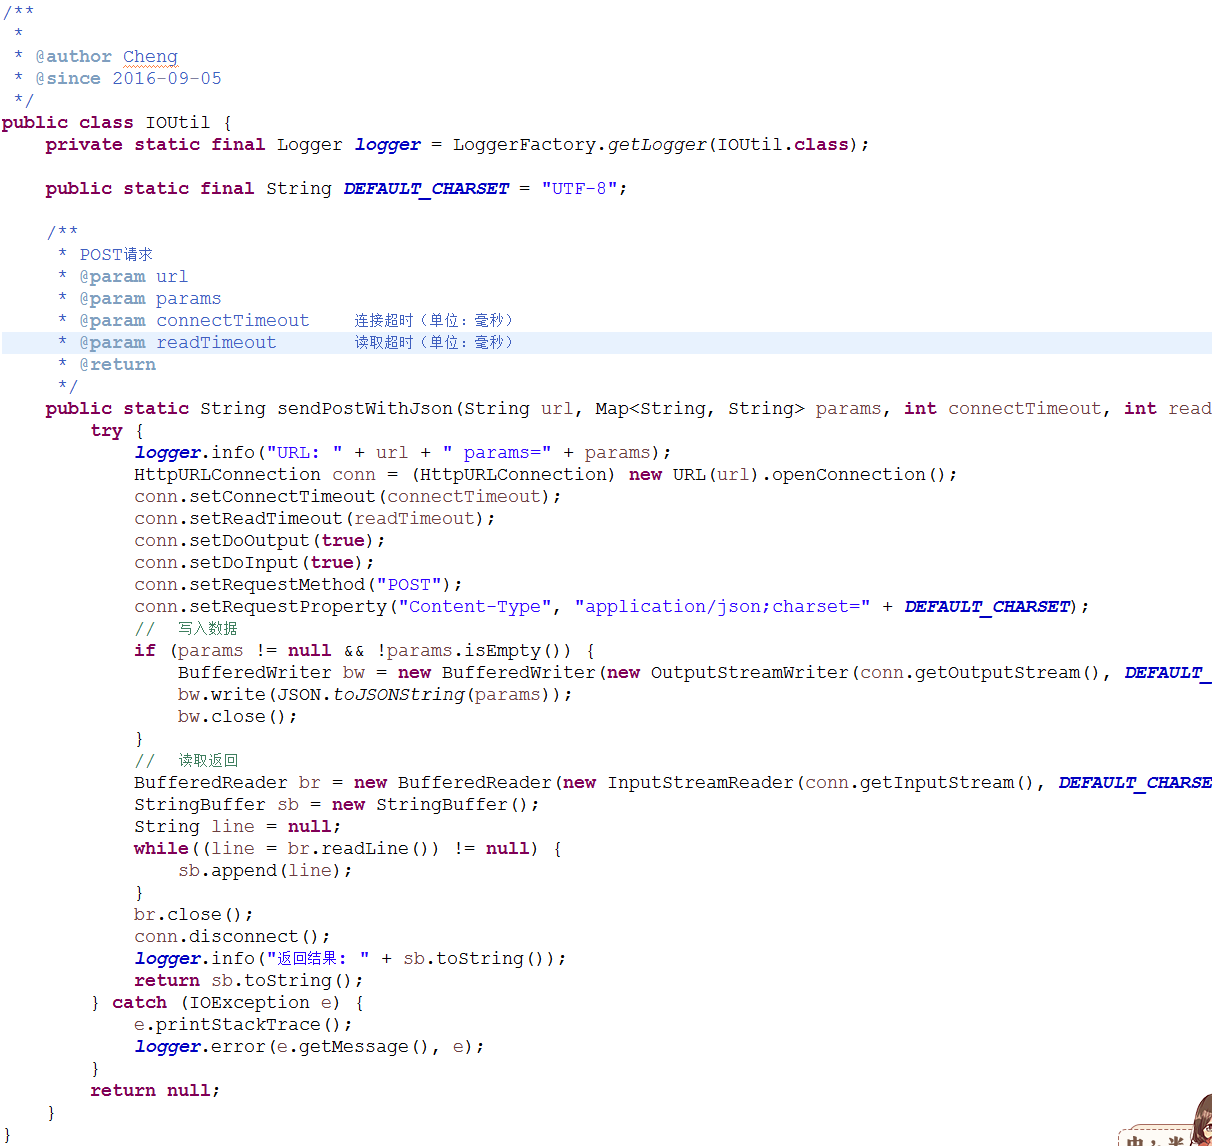The image size is (1212, 1146).
Task: Click the "返回结果: " string literal
Action: (x=318, y=959)
